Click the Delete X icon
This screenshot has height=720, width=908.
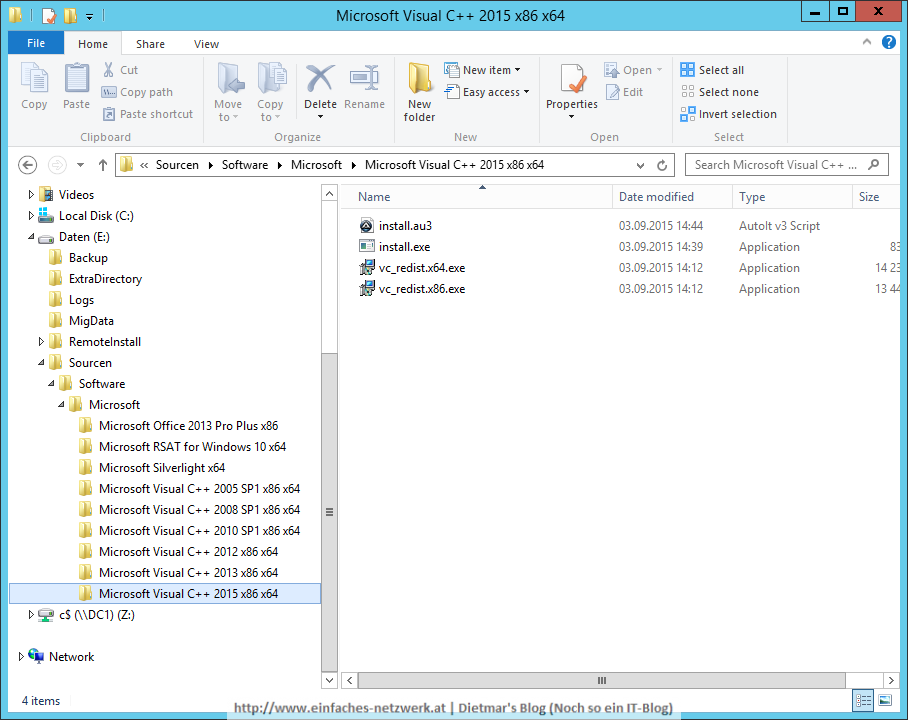(320, 79)
